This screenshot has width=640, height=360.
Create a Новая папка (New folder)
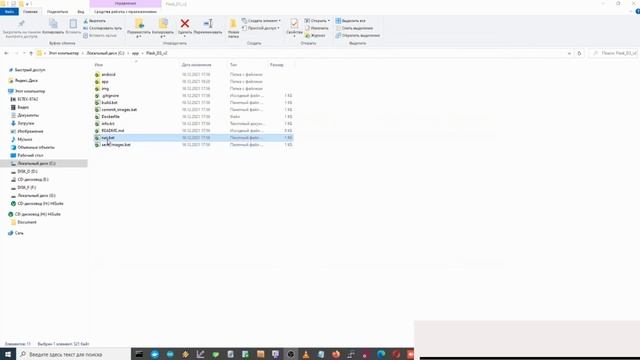(x=233, y=28)
